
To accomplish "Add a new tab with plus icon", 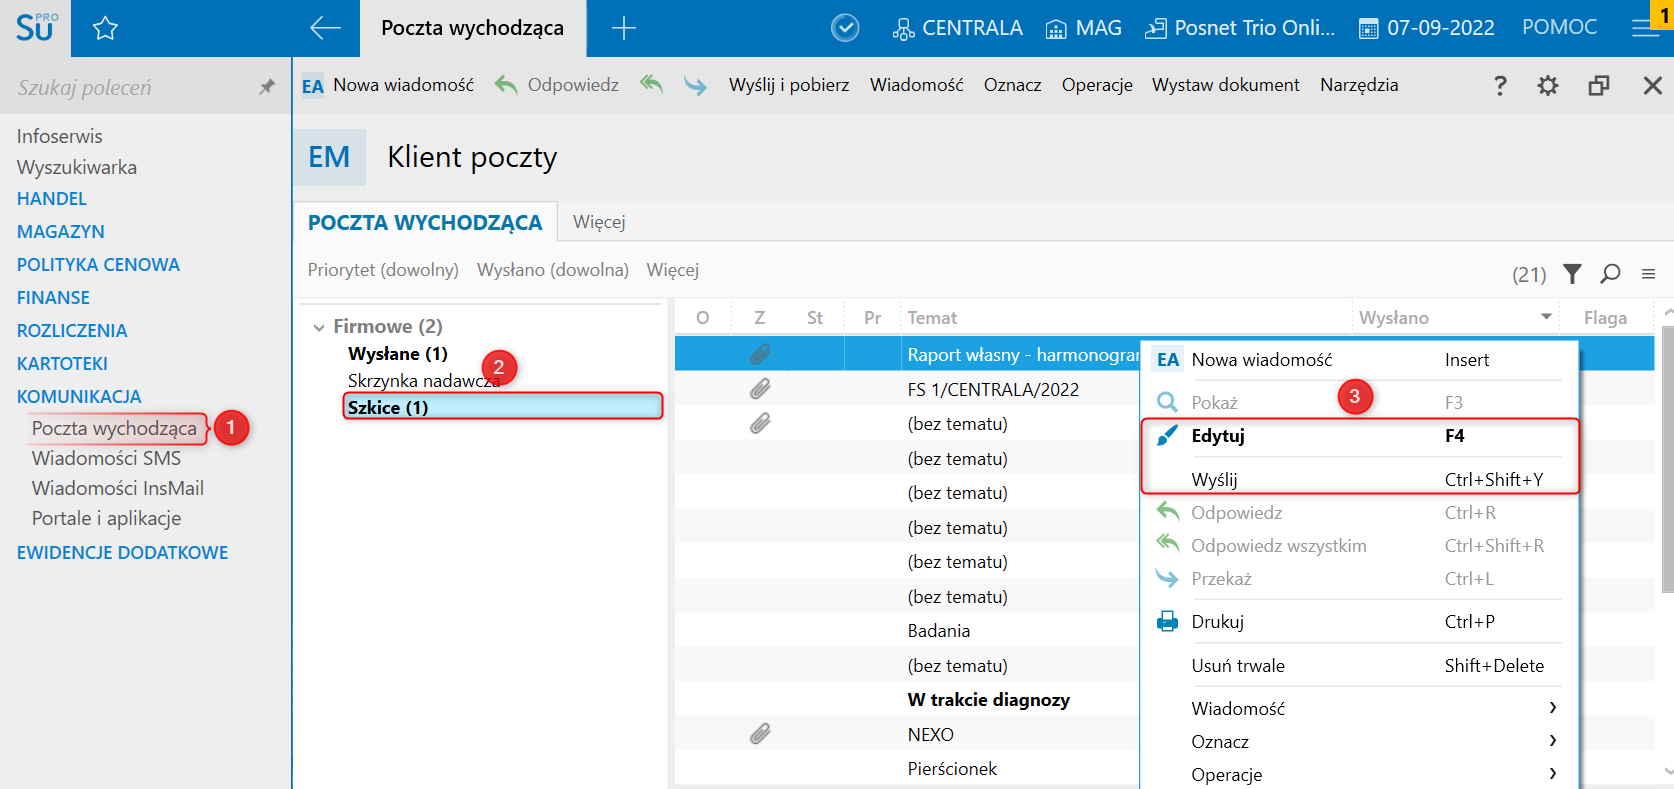I will 623,28.
